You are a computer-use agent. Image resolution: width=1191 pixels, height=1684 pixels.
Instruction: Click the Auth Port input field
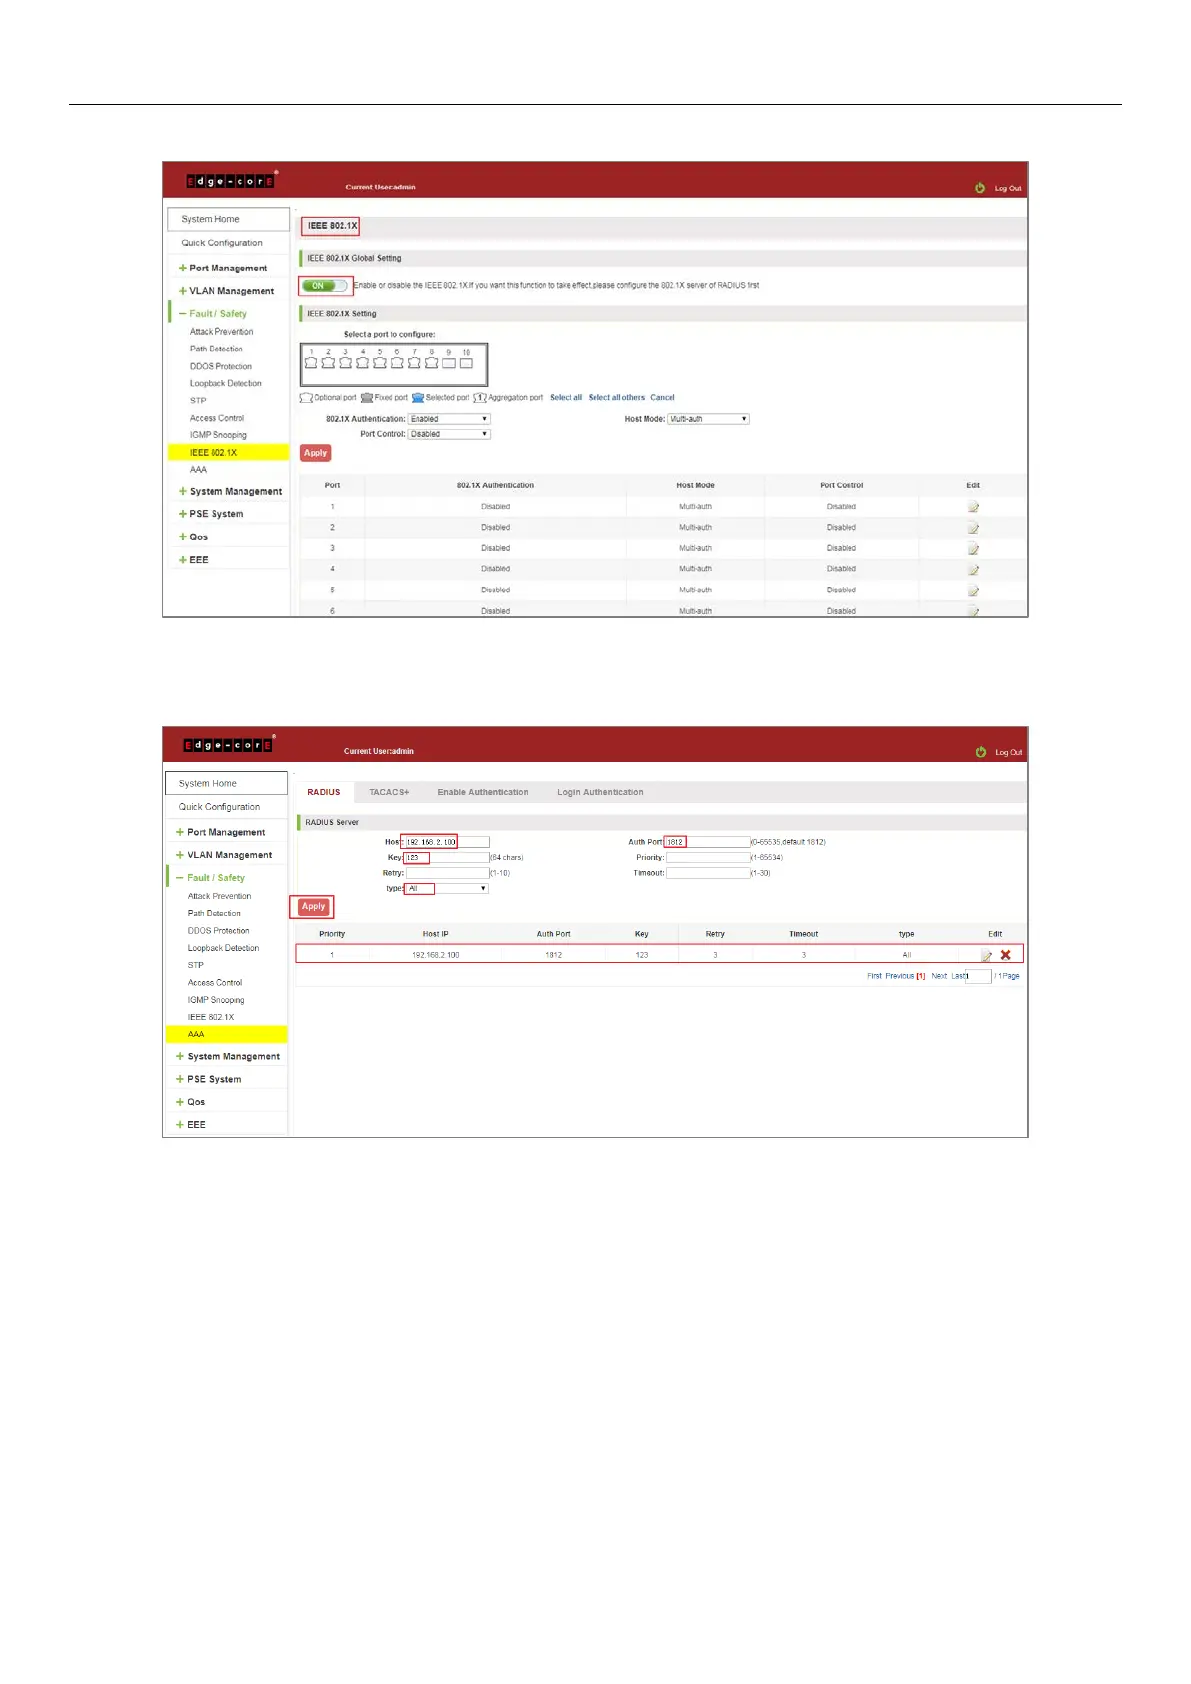(x=708, y=842)
